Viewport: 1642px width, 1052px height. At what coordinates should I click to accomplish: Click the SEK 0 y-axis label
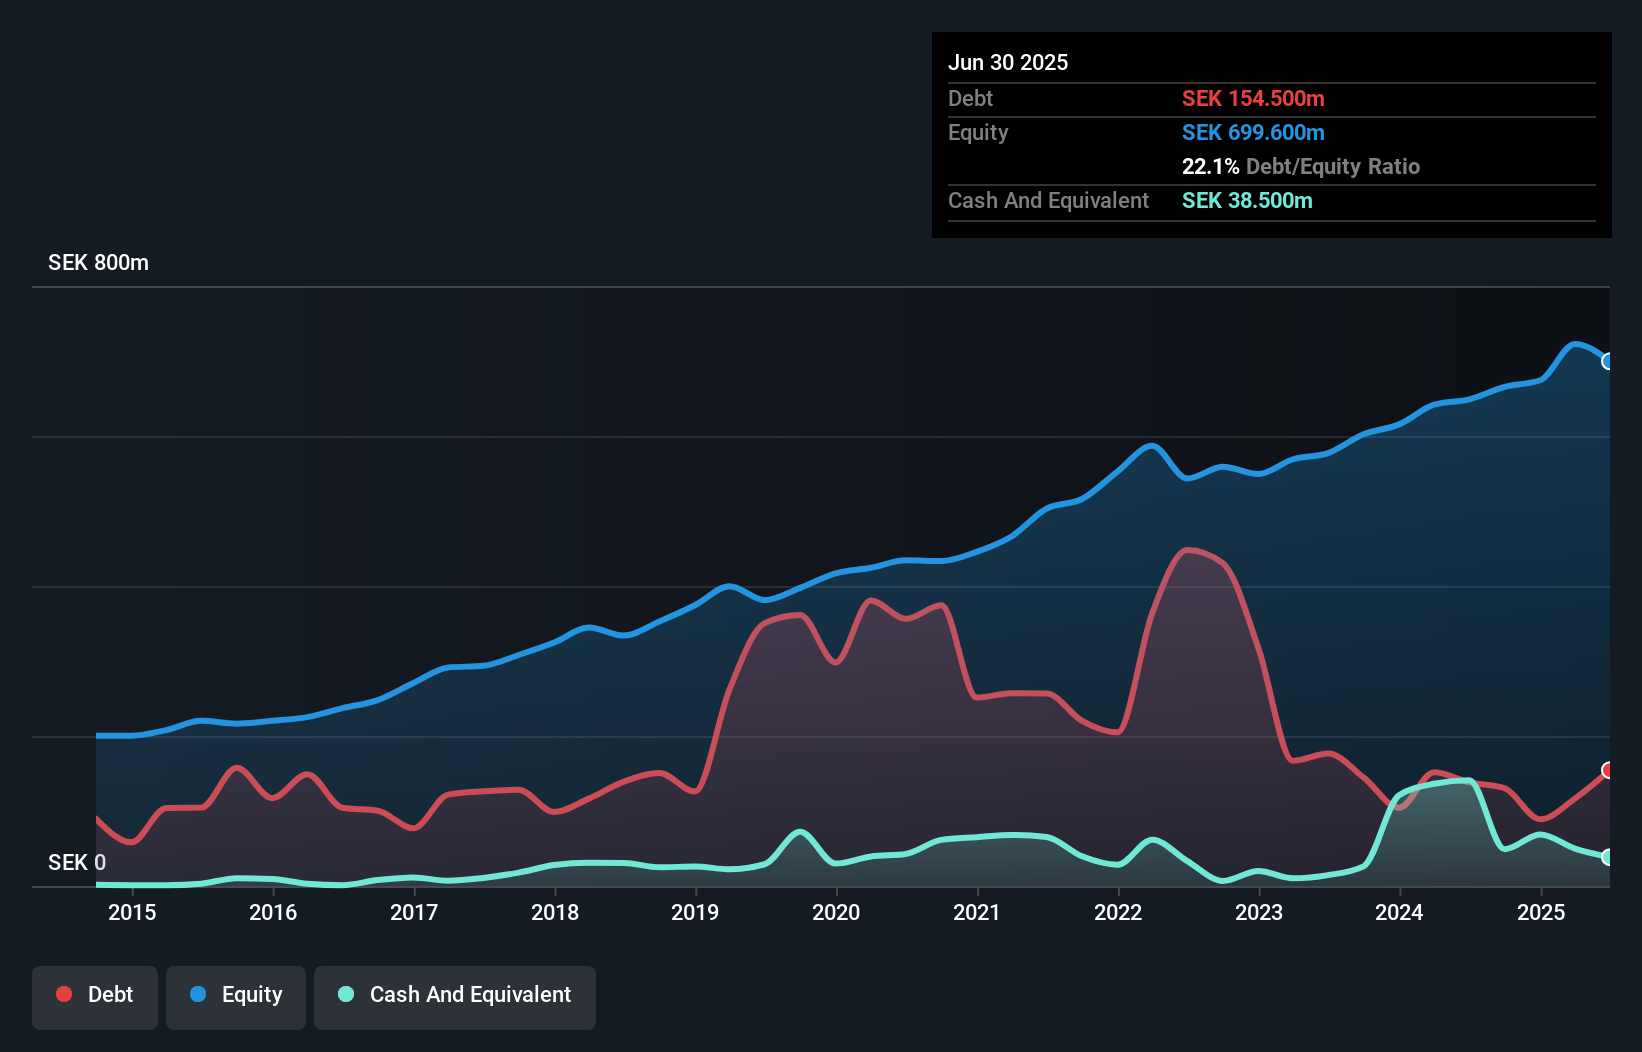click(x=77, y=862)
